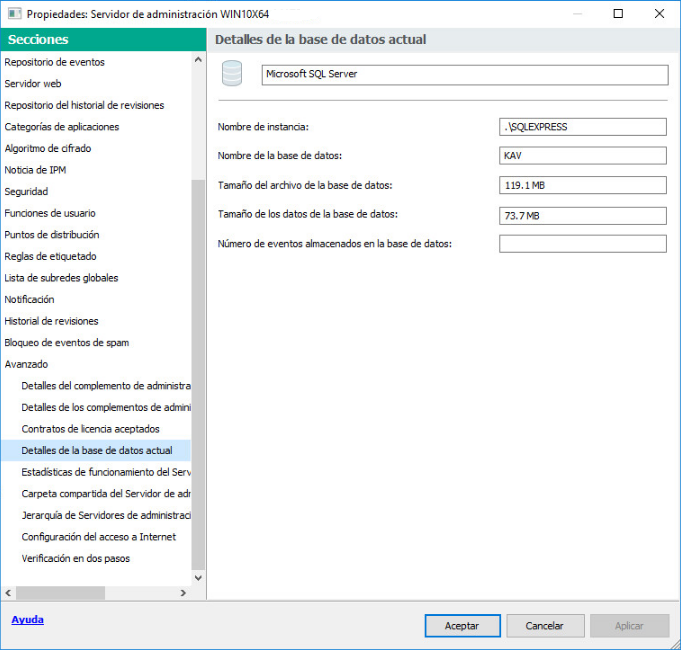
Task: Select Repositorio de eventos section
Action: pyautogui.click(x=54, y=62)
